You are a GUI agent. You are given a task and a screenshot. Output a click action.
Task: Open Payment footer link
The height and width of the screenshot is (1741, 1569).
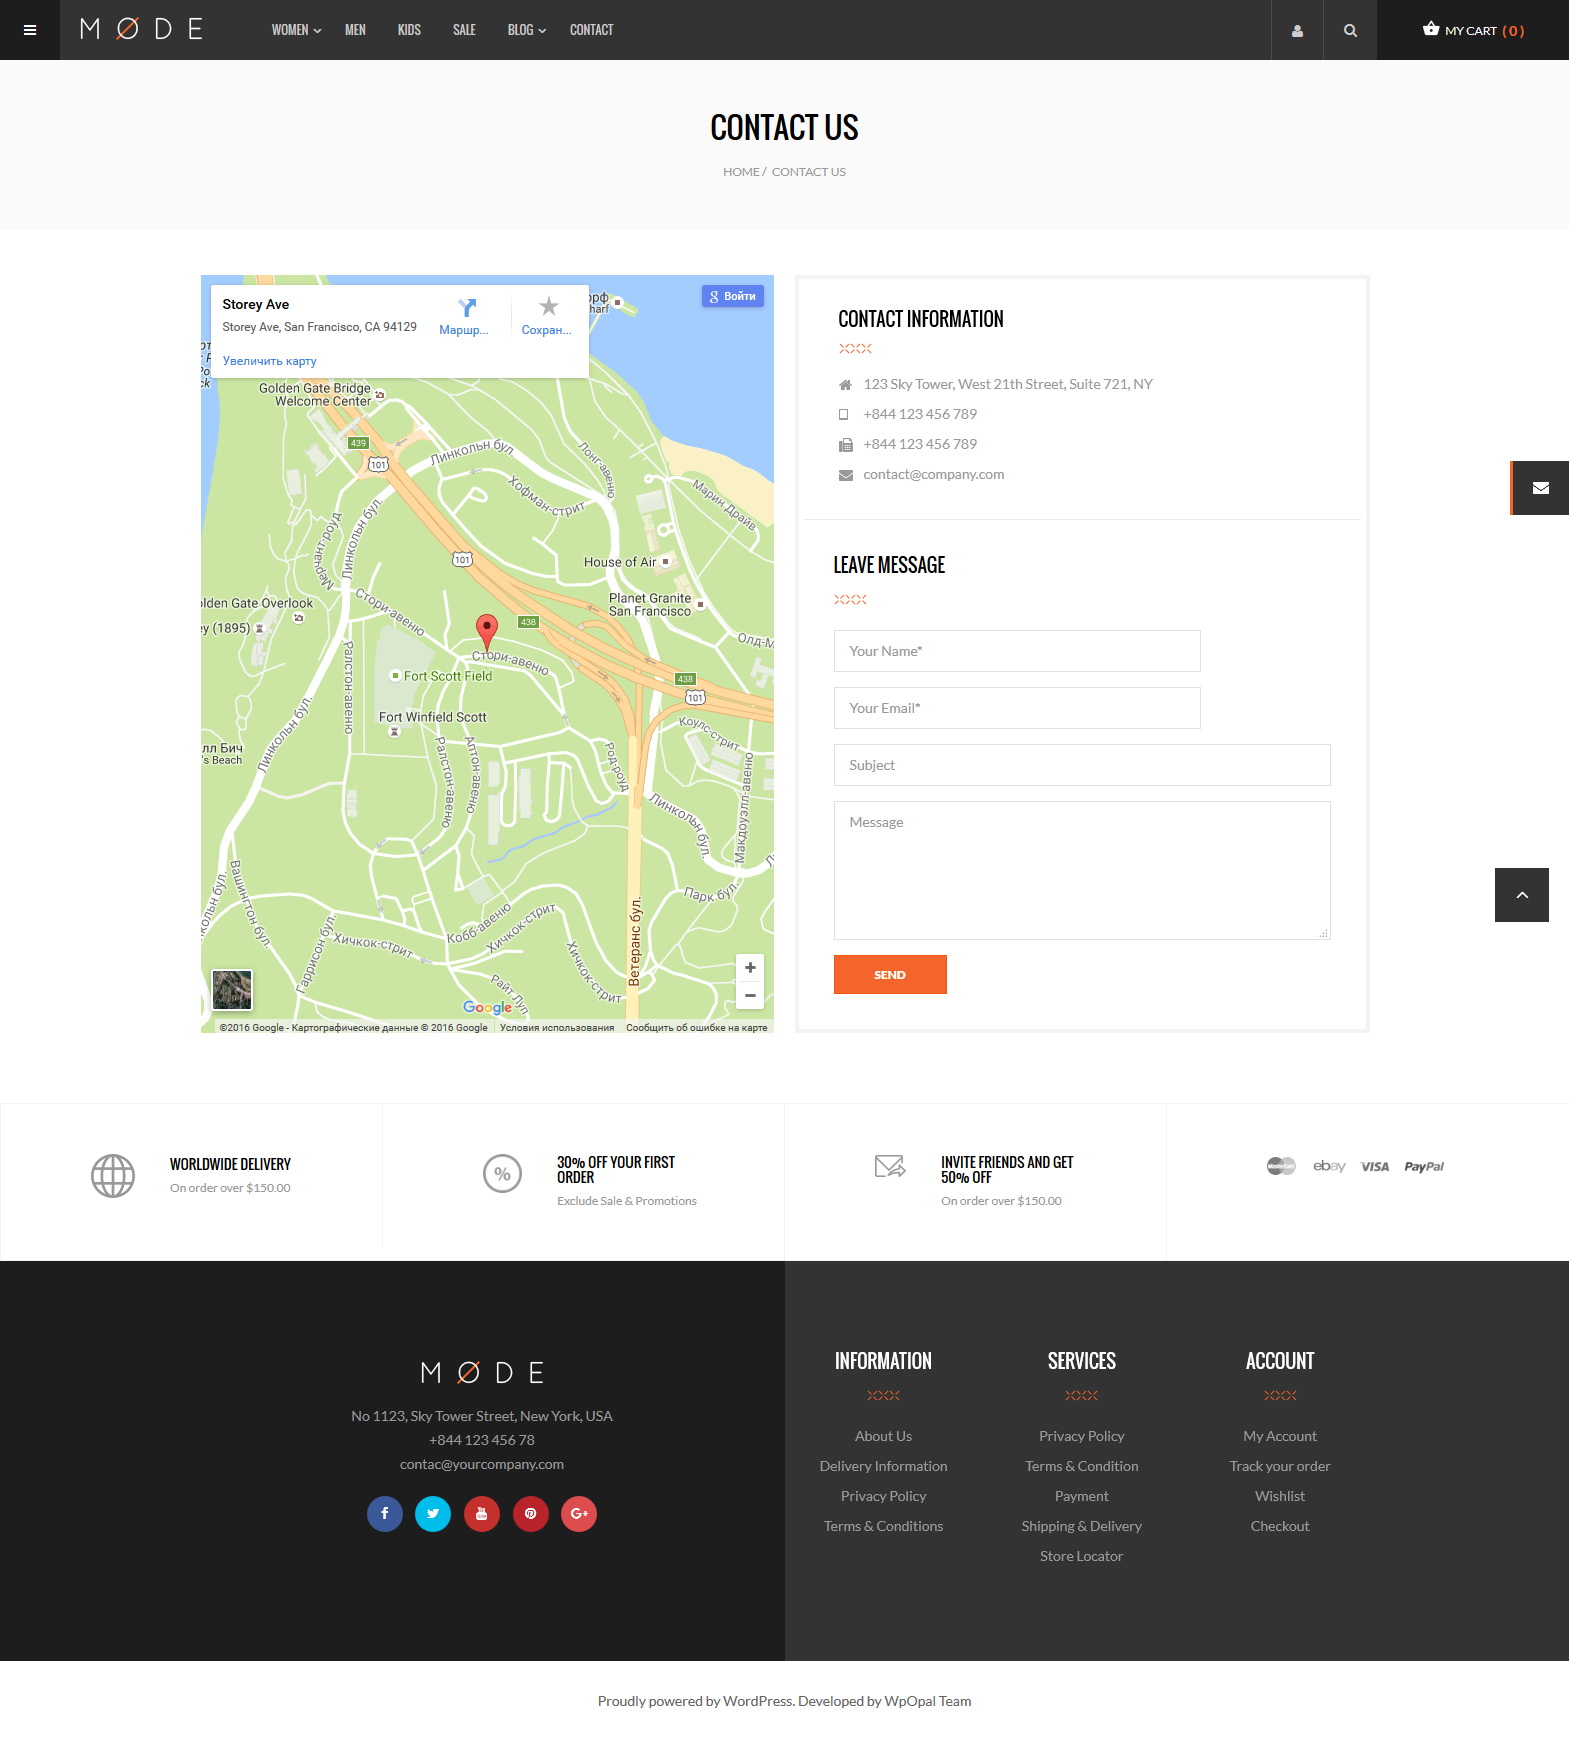click(1081, 1496)
